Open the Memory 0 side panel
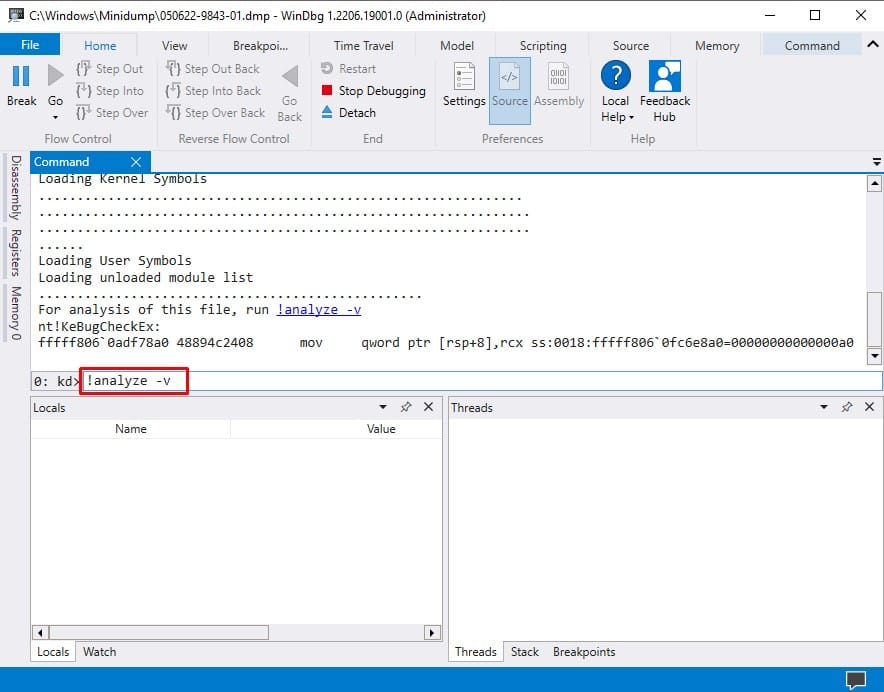Screen dimensions: 884x692 tap(16, 313)
